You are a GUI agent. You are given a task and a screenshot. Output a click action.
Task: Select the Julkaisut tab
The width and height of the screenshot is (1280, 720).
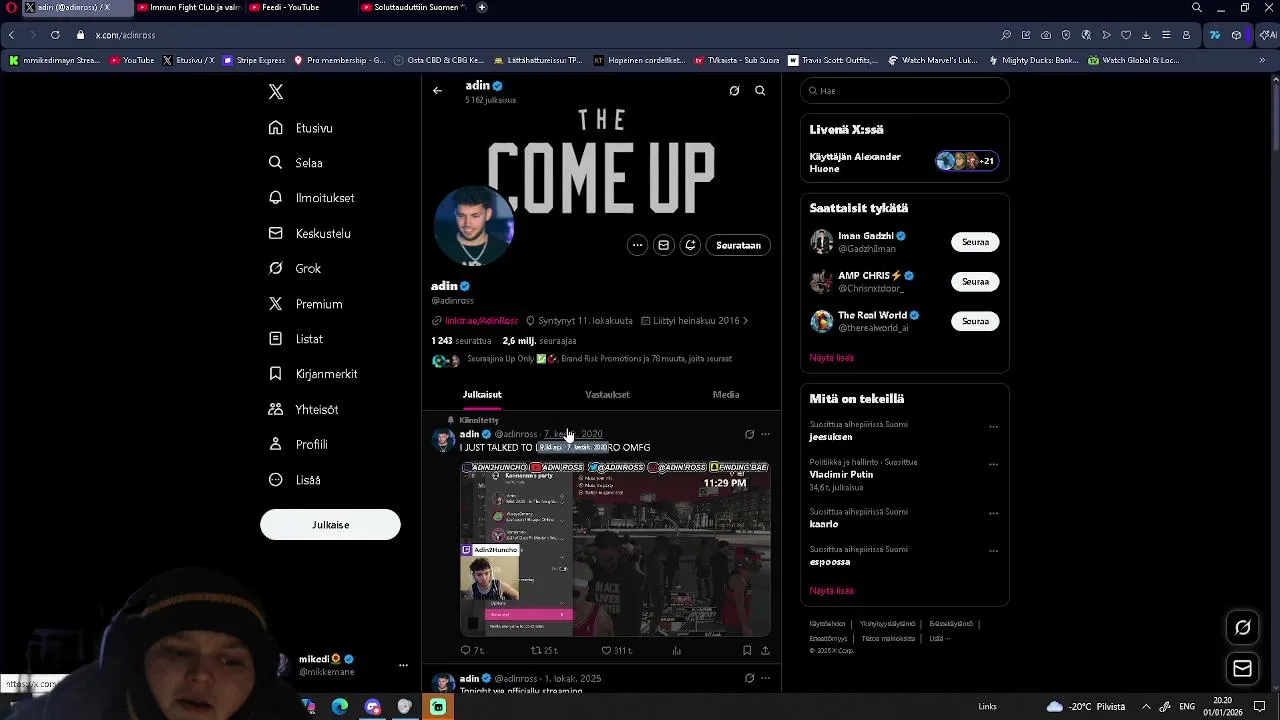482,395
